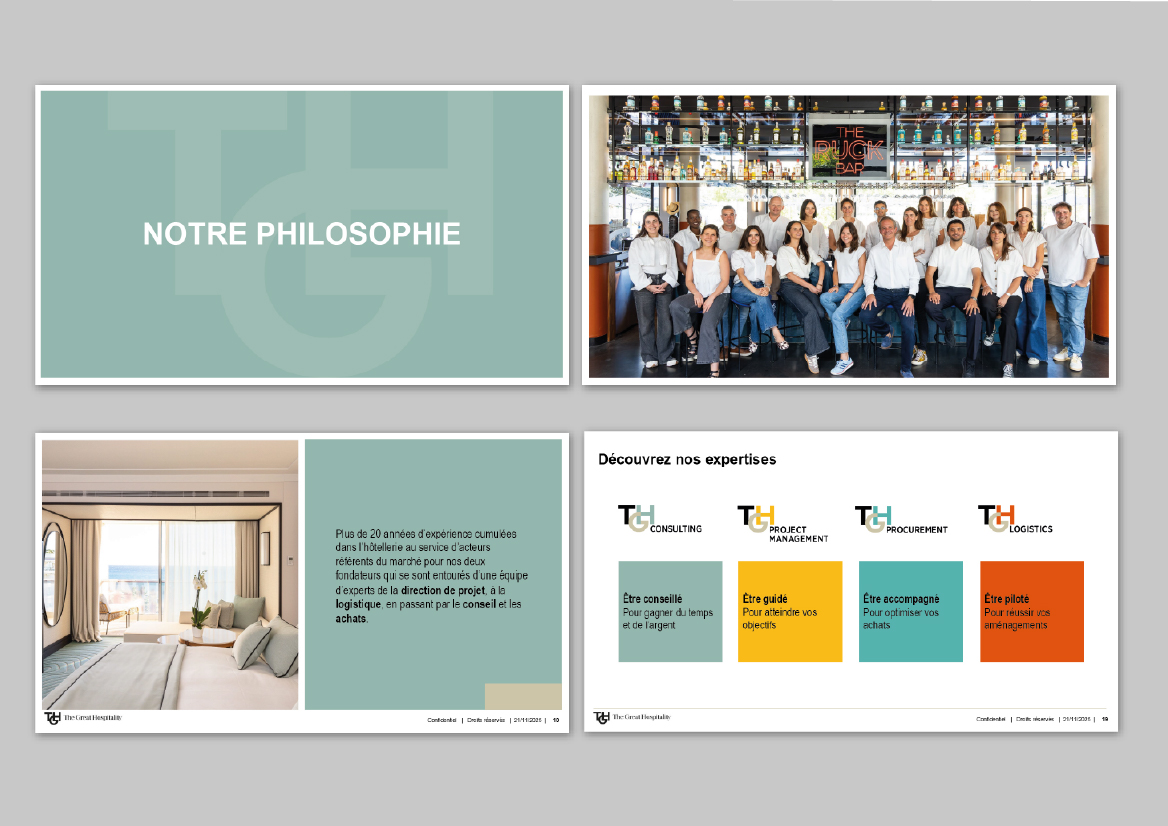1168x826 pixels.
Task: Select the hotel bedroom photo
Action: [x=170, y=574]
